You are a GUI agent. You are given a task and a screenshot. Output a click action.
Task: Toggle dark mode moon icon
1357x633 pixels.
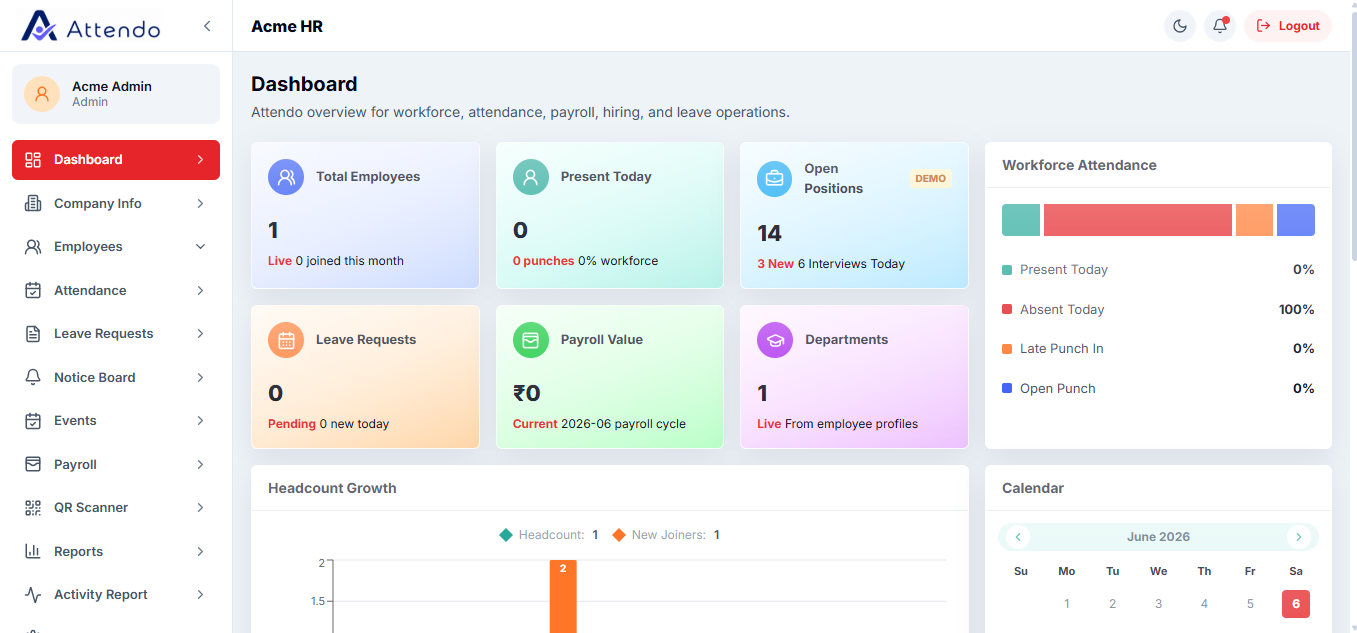[1180, 26]
